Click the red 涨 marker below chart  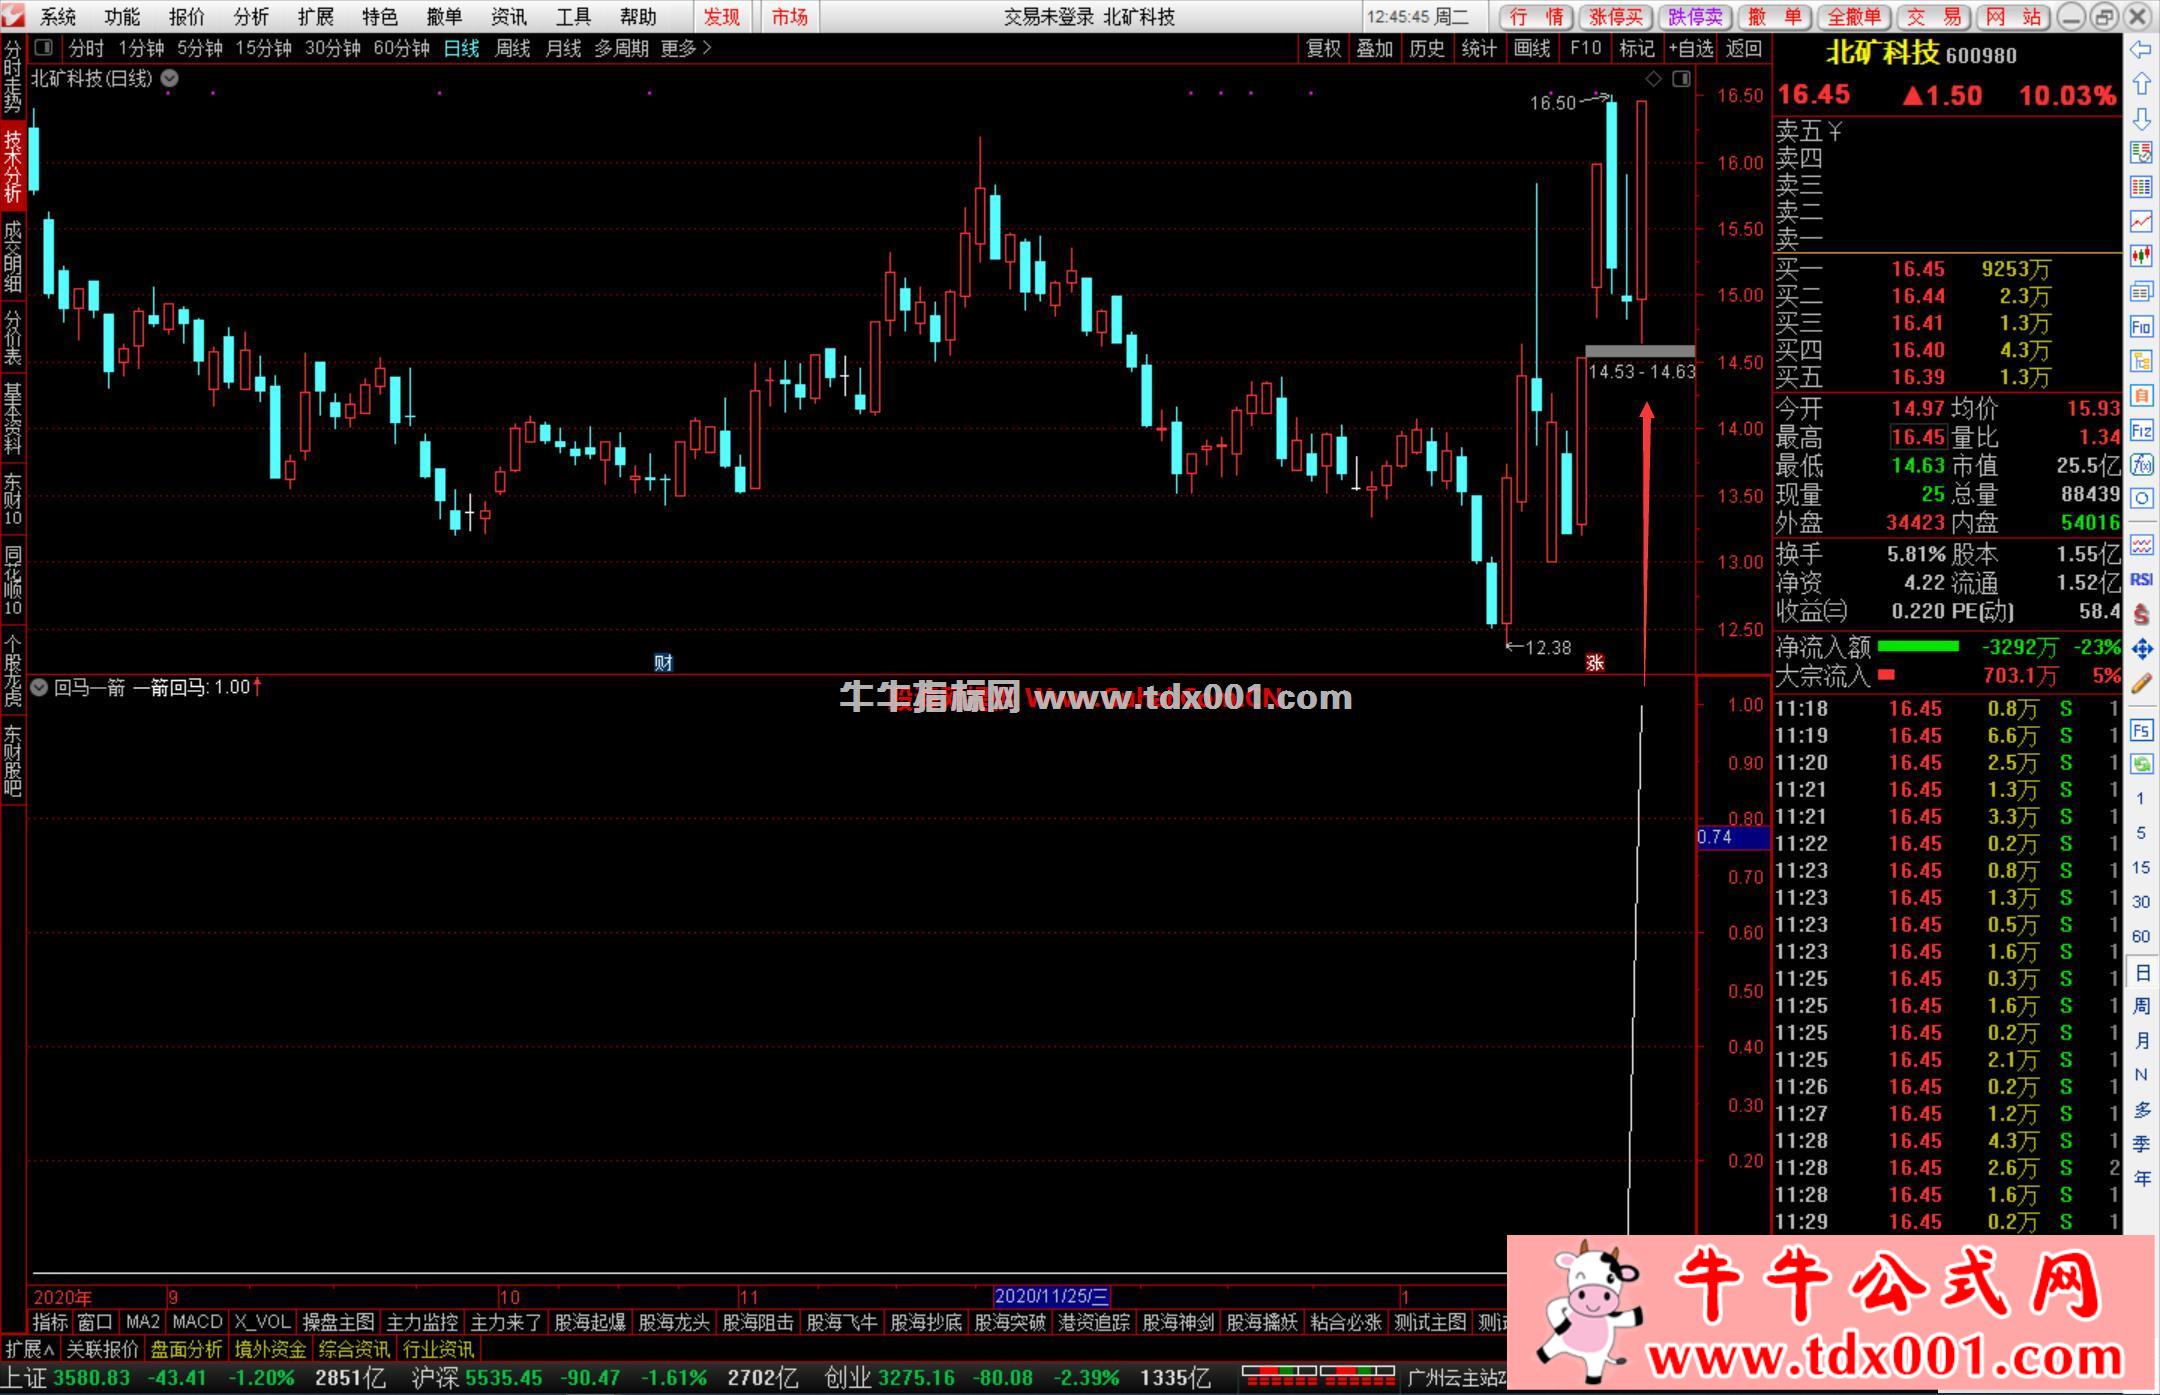1595,663
